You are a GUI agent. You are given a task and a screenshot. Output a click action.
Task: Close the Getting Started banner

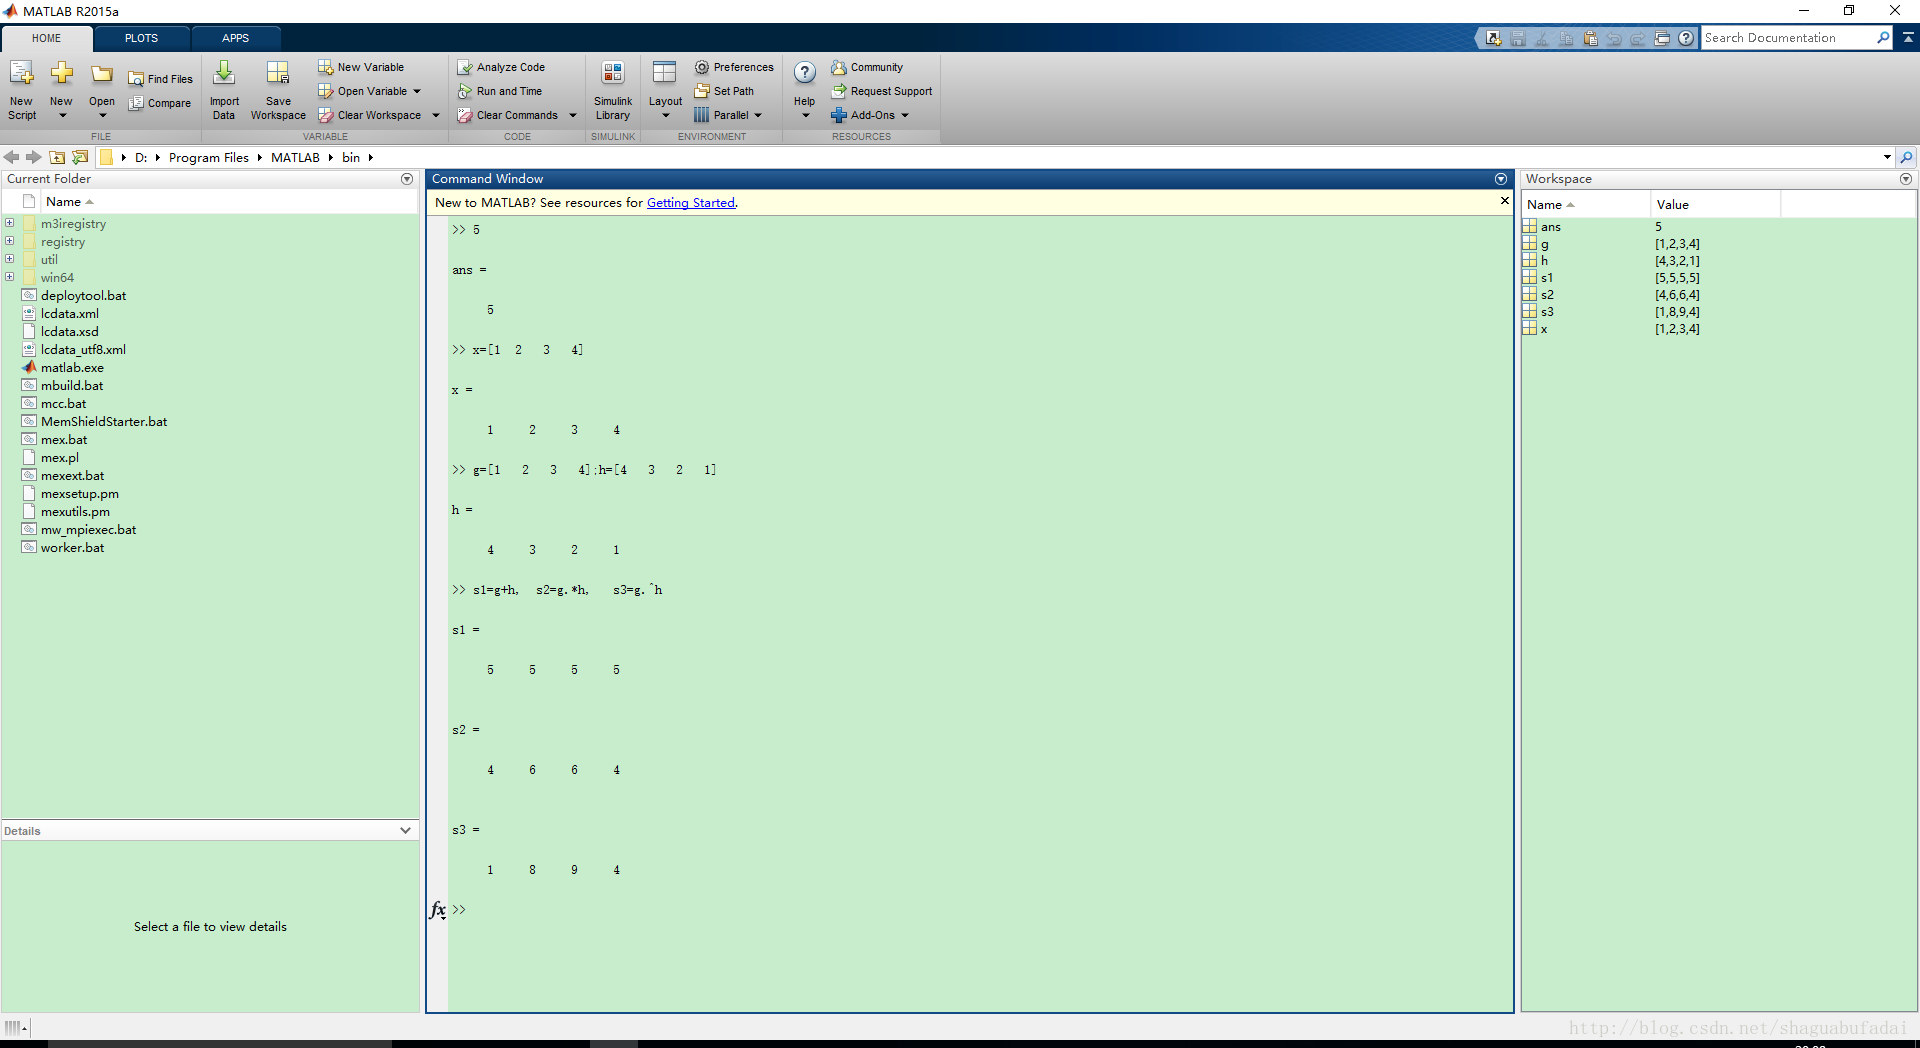pos(1504,201)
